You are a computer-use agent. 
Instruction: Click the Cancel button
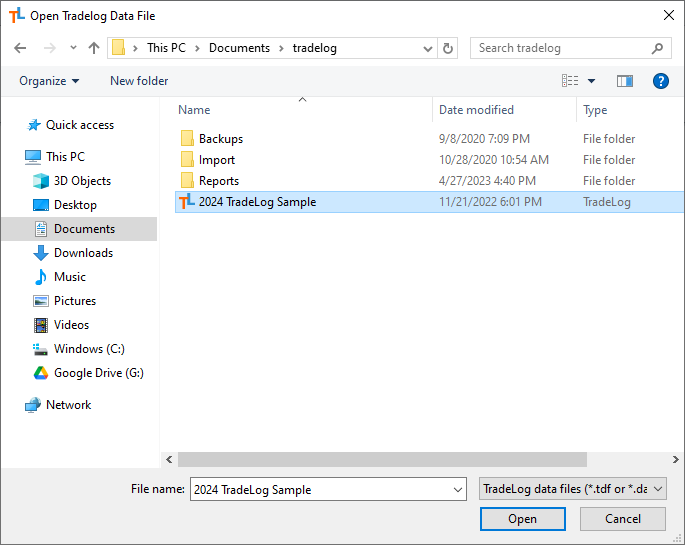[623, 519]
